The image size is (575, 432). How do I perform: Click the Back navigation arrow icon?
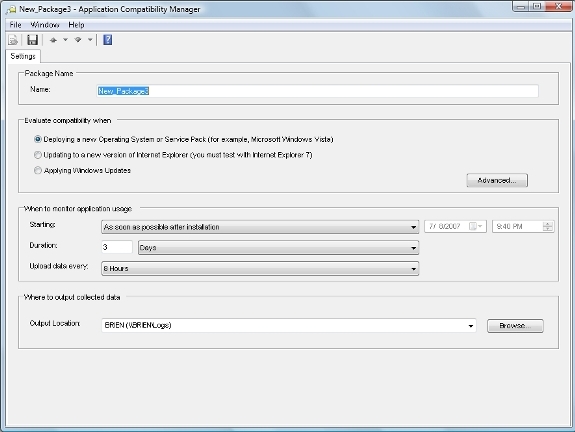53,40
